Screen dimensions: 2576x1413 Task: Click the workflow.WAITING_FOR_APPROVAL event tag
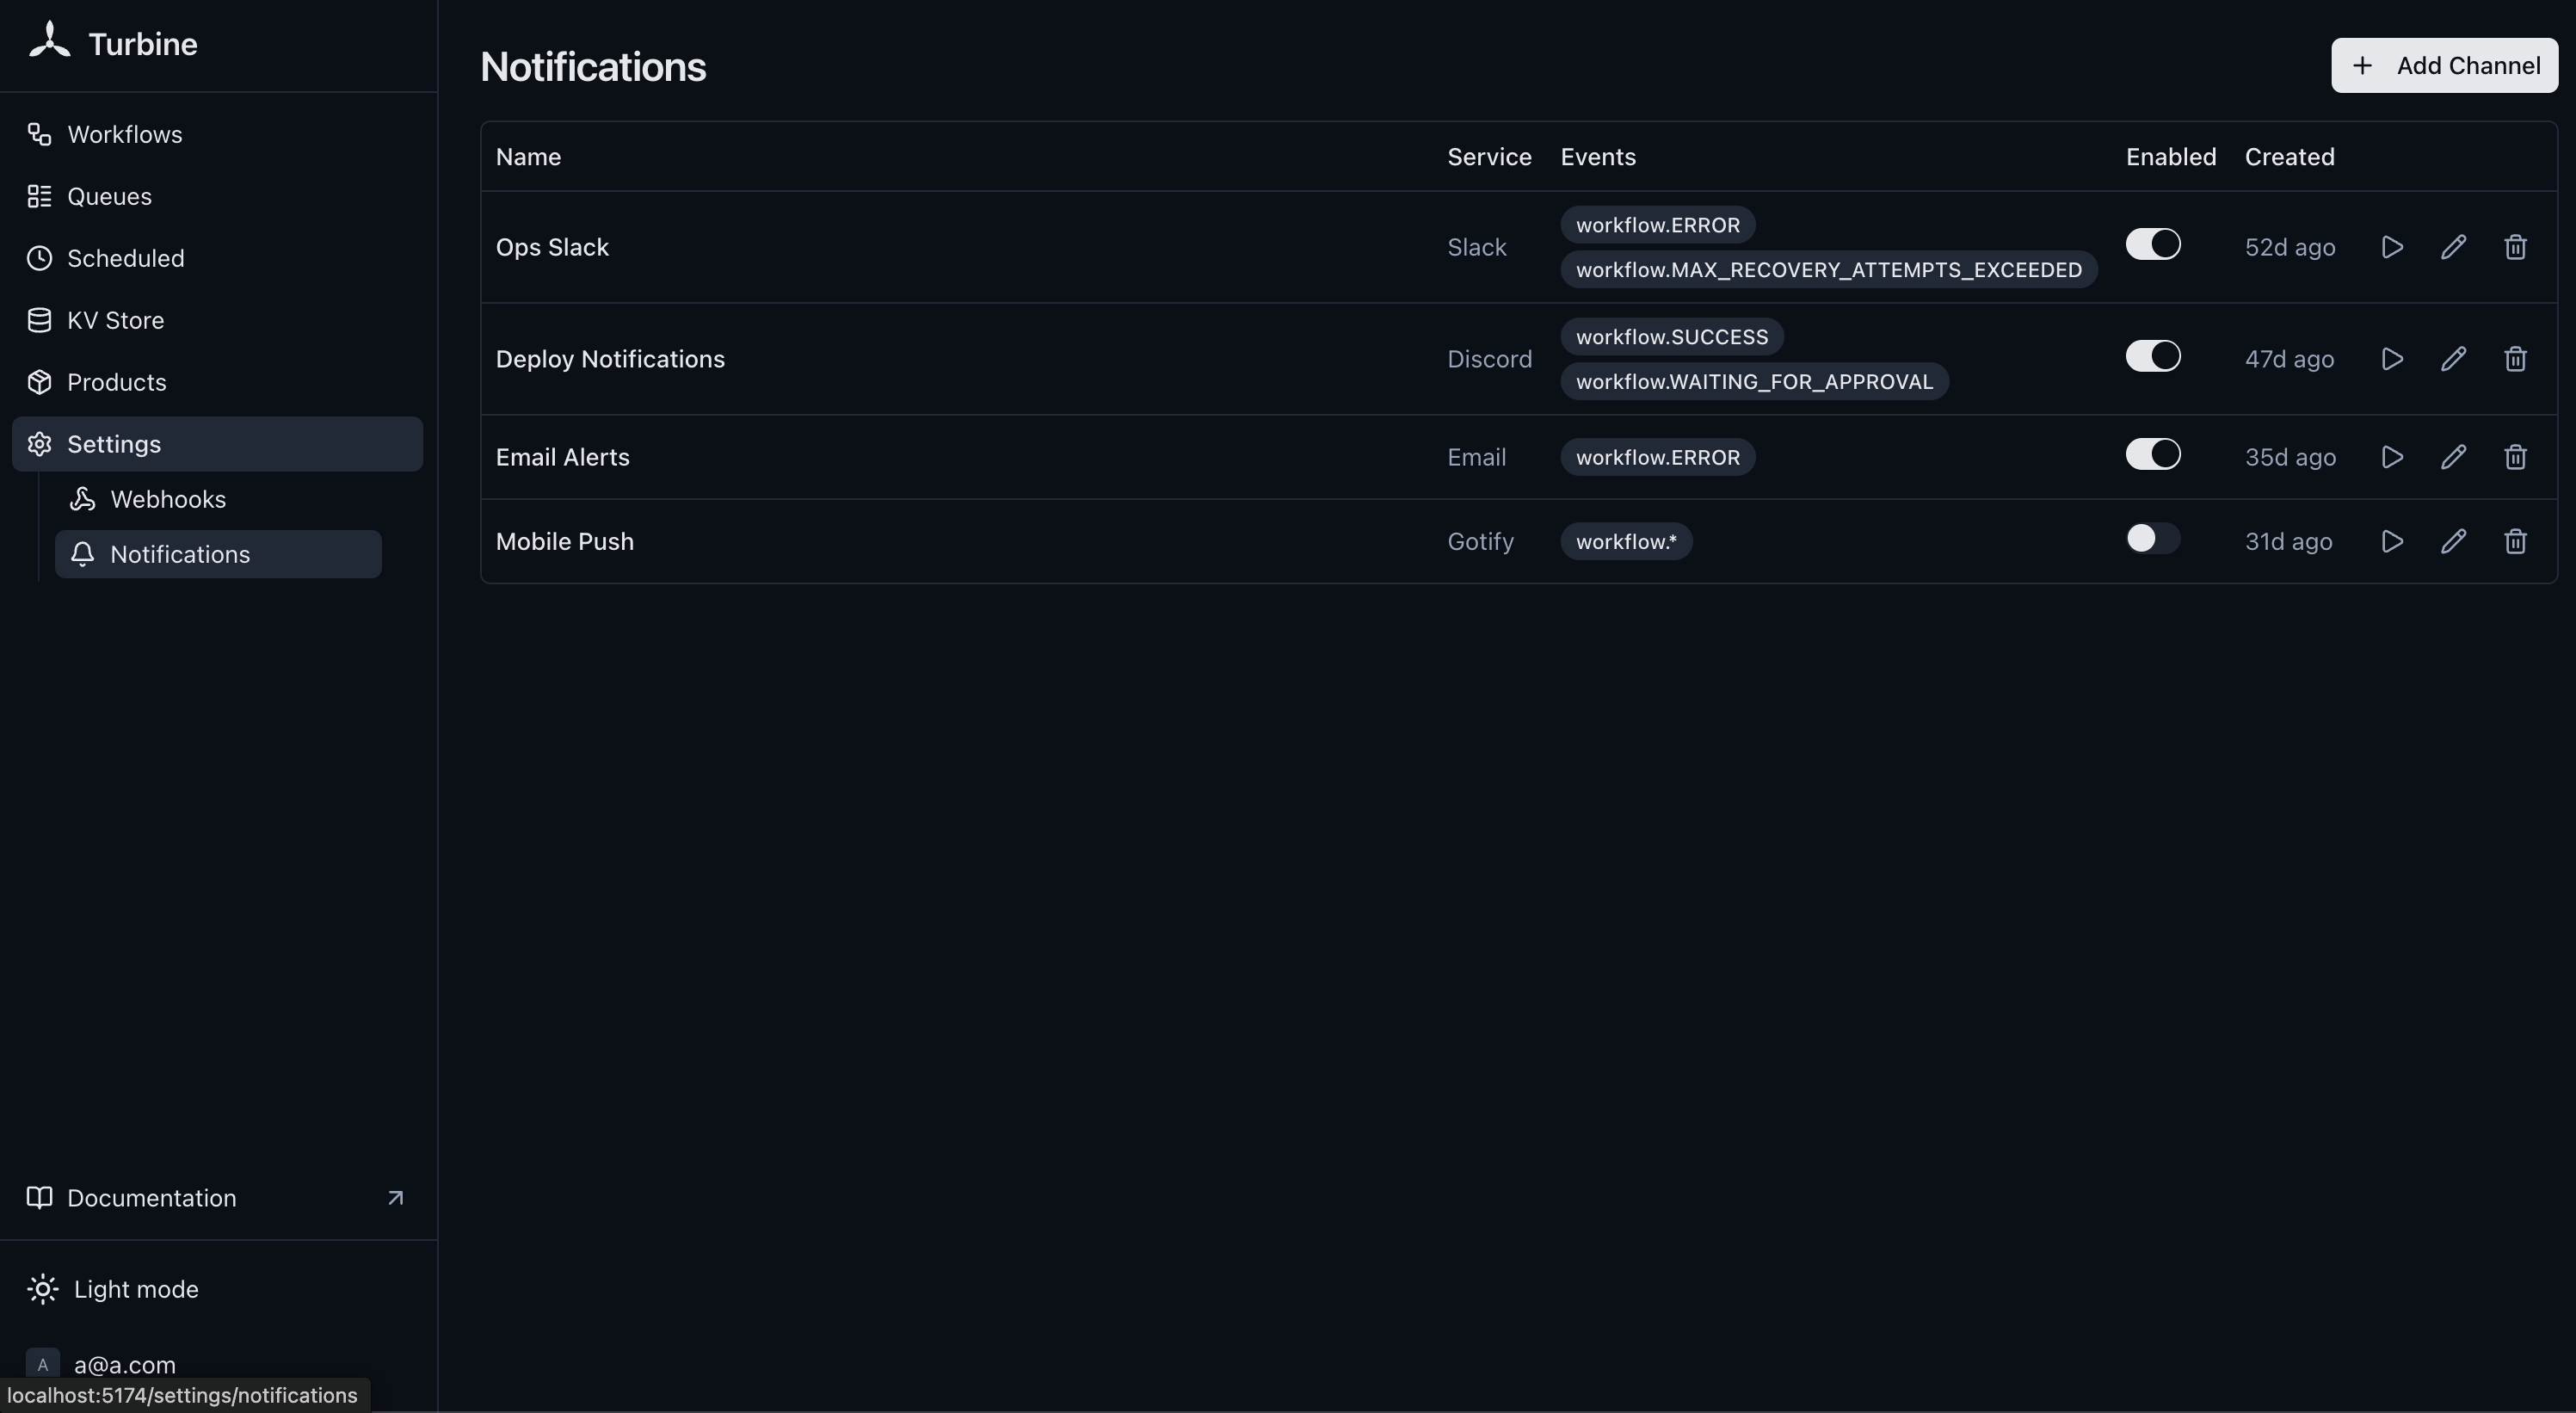1755,382
